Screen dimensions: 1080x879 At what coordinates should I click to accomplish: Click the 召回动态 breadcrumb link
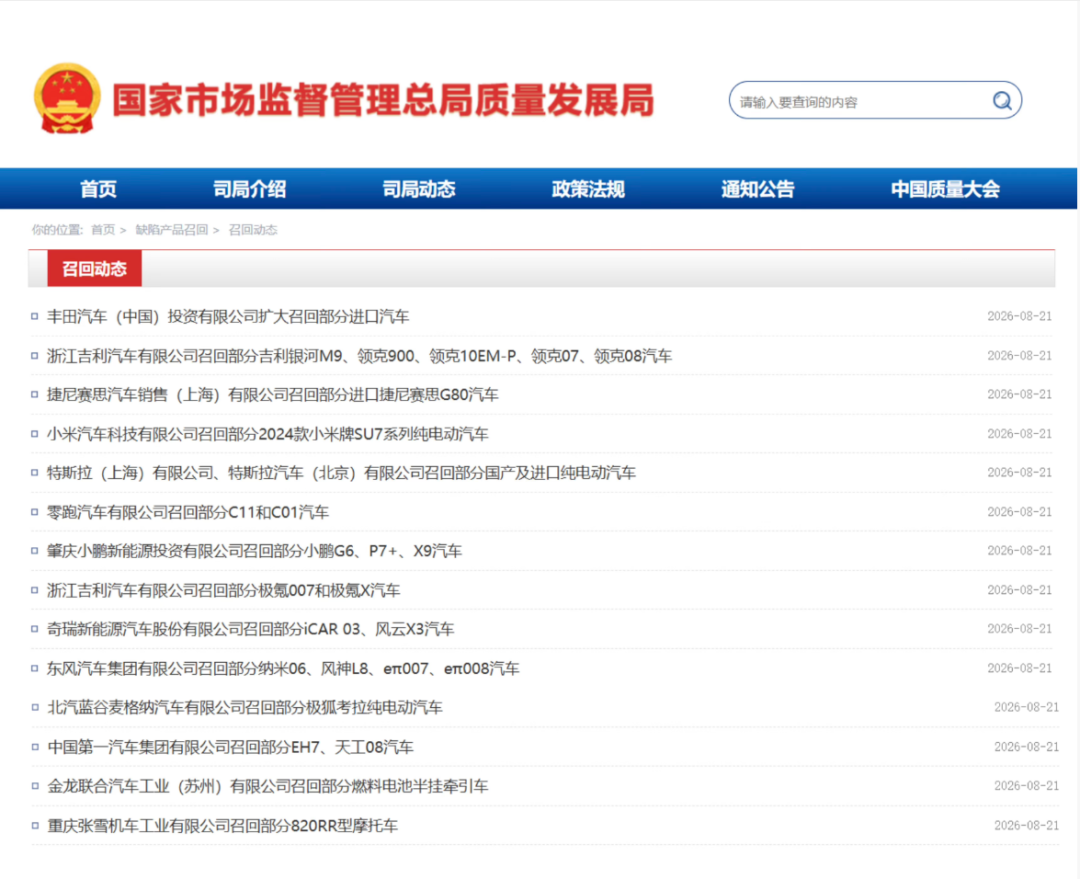point(253,230)
